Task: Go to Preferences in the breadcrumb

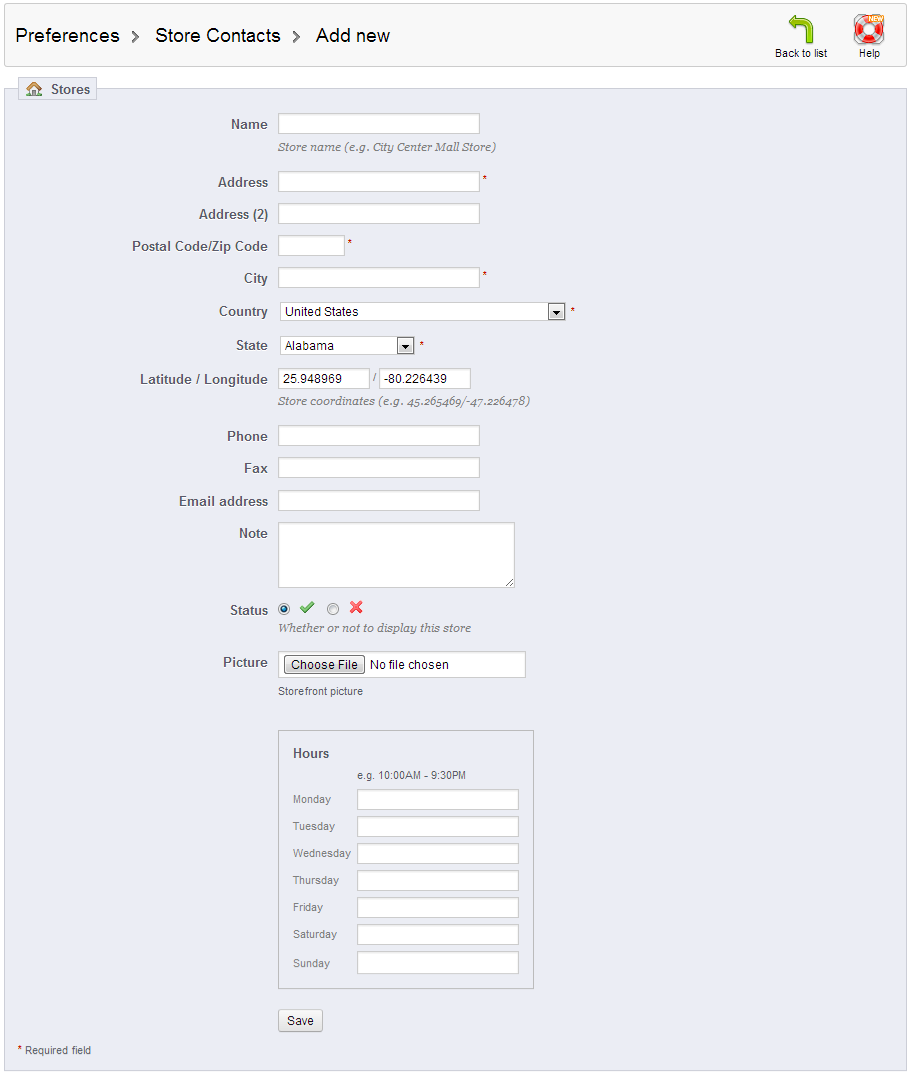Action: point(67,36)
